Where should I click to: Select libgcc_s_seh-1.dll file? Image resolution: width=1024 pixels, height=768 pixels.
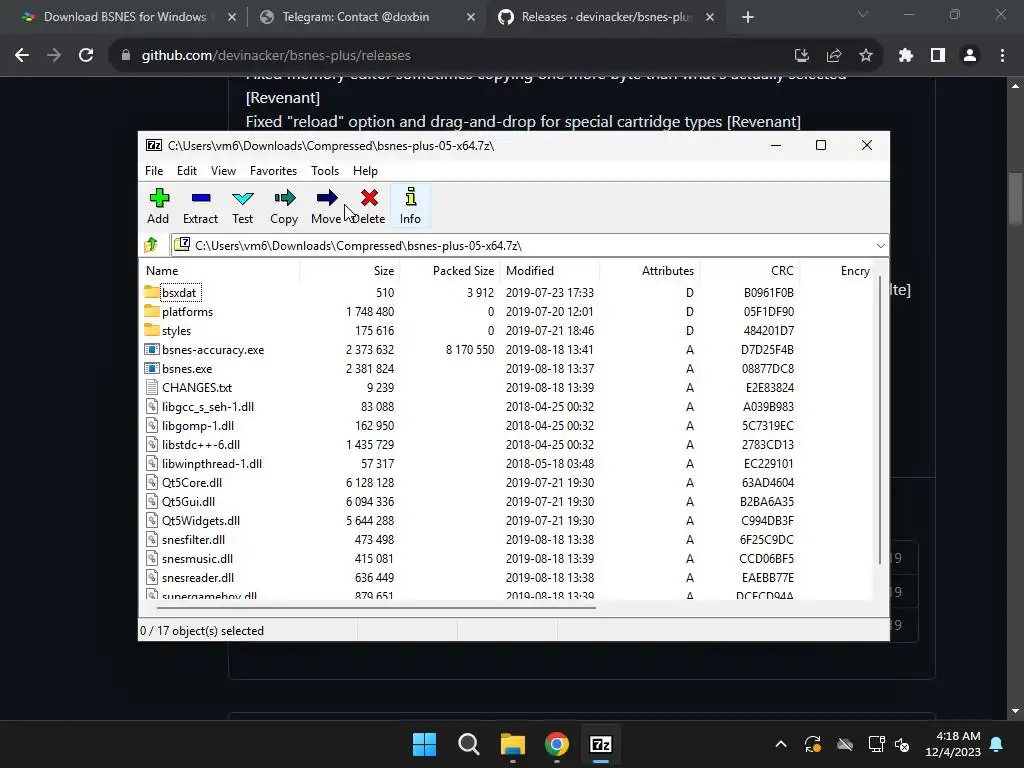(208, 406)
